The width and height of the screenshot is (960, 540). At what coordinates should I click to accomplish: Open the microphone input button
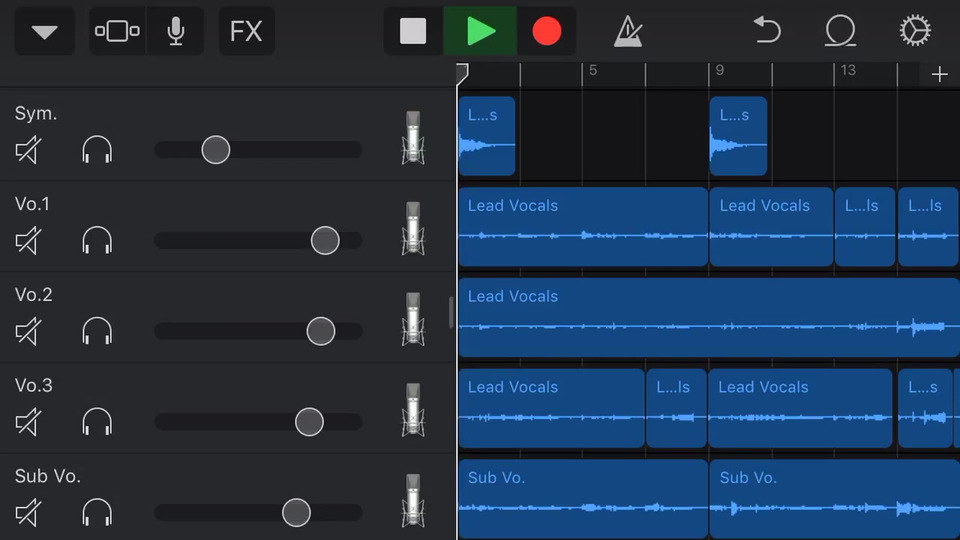pyautogui.click(x=176, y=31)
